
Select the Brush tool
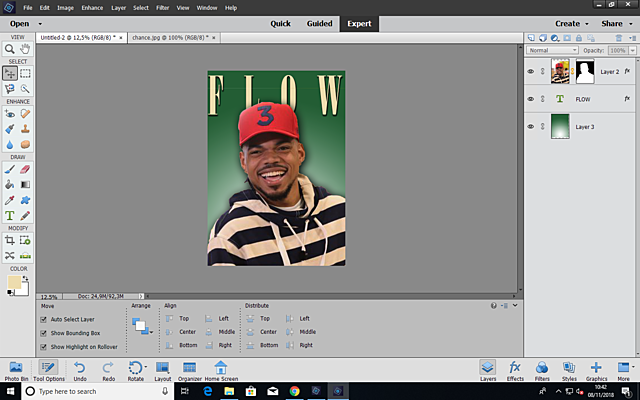[x=9, y=169]
